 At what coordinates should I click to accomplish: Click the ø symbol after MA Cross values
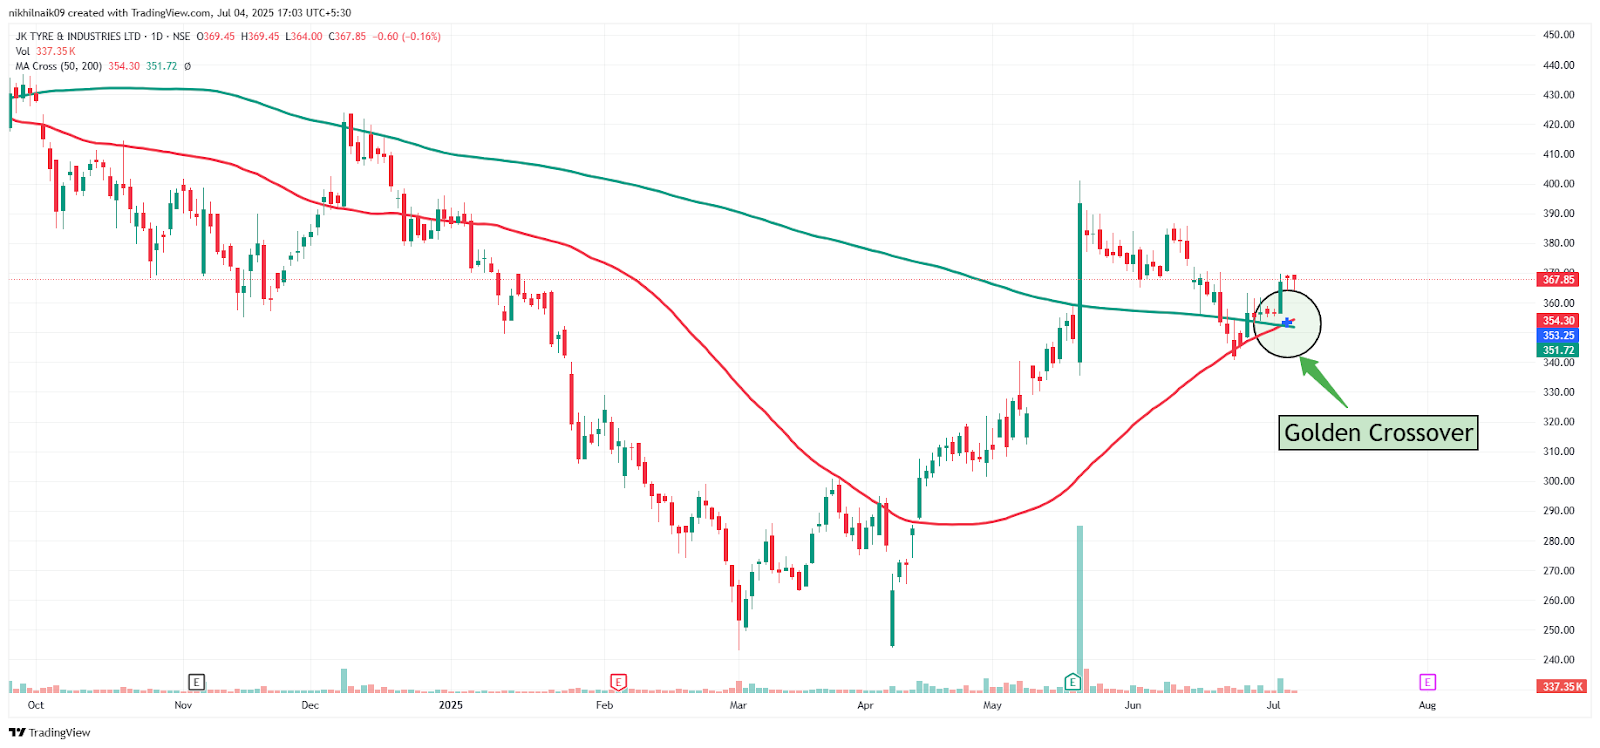point(188,66)
